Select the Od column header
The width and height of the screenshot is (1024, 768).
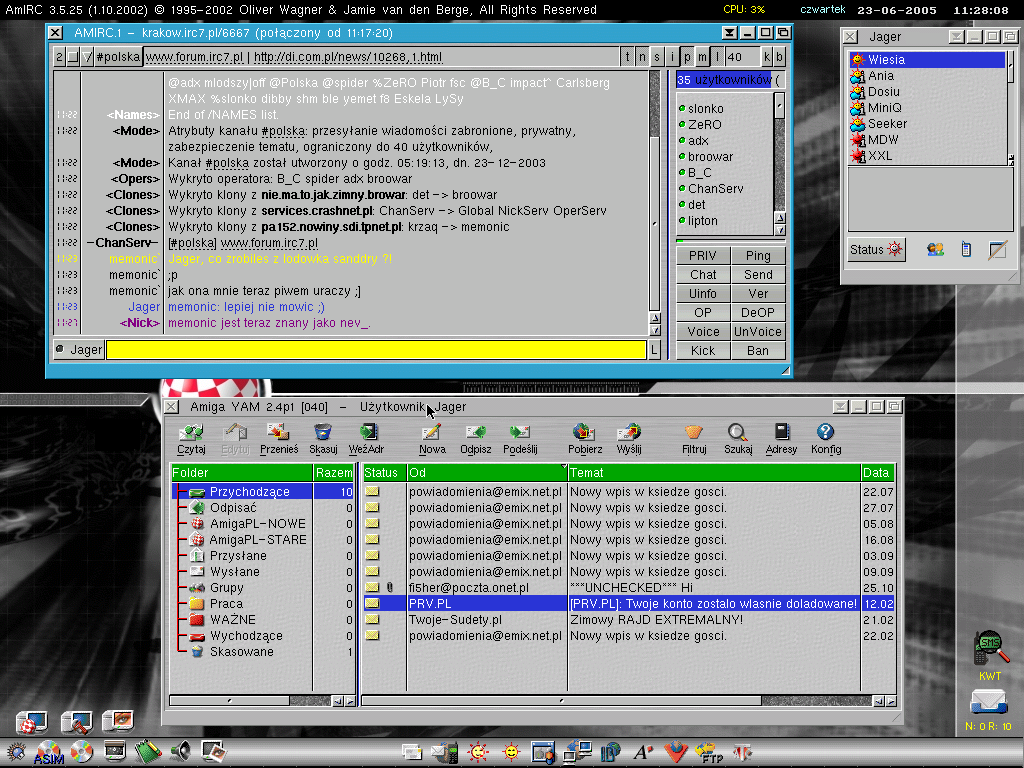(x=486, y=472)
